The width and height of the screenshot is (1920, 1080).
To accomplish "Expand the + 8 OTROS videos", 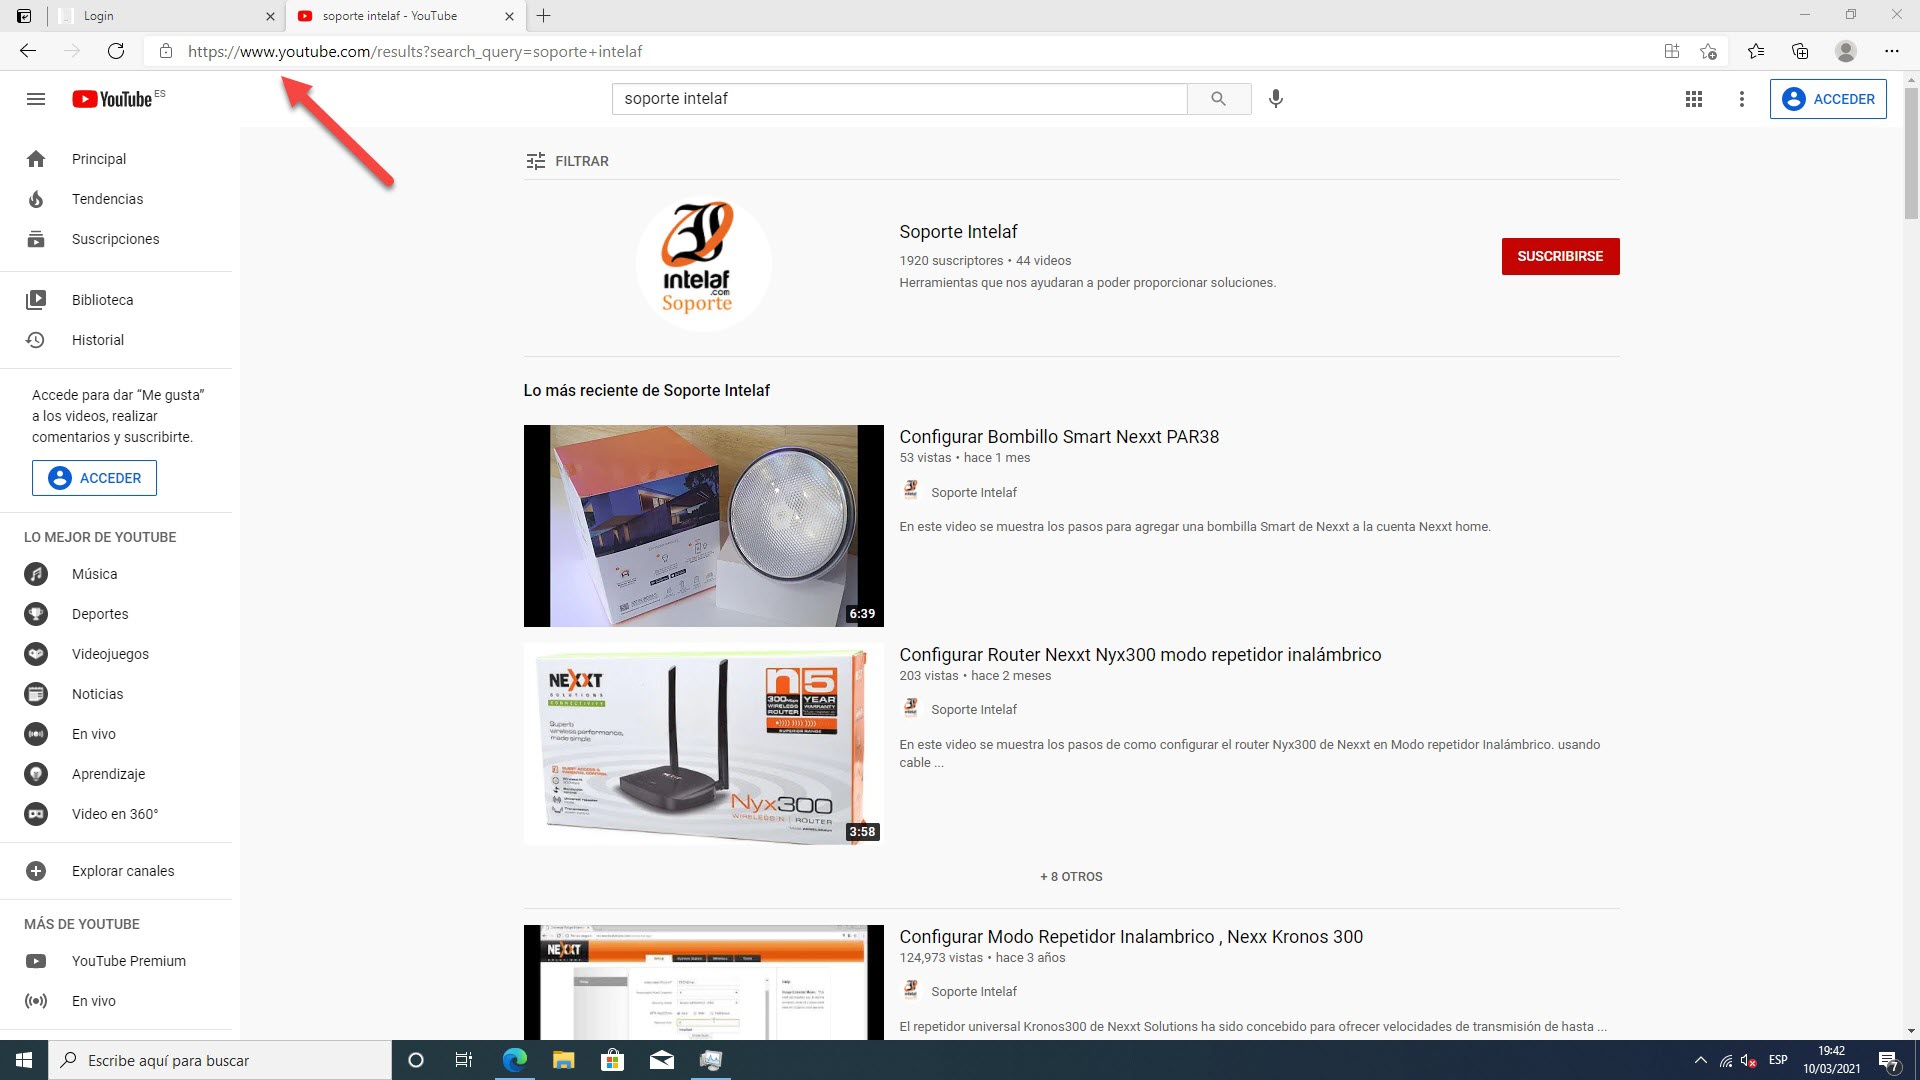I will tap(1071, 877).
